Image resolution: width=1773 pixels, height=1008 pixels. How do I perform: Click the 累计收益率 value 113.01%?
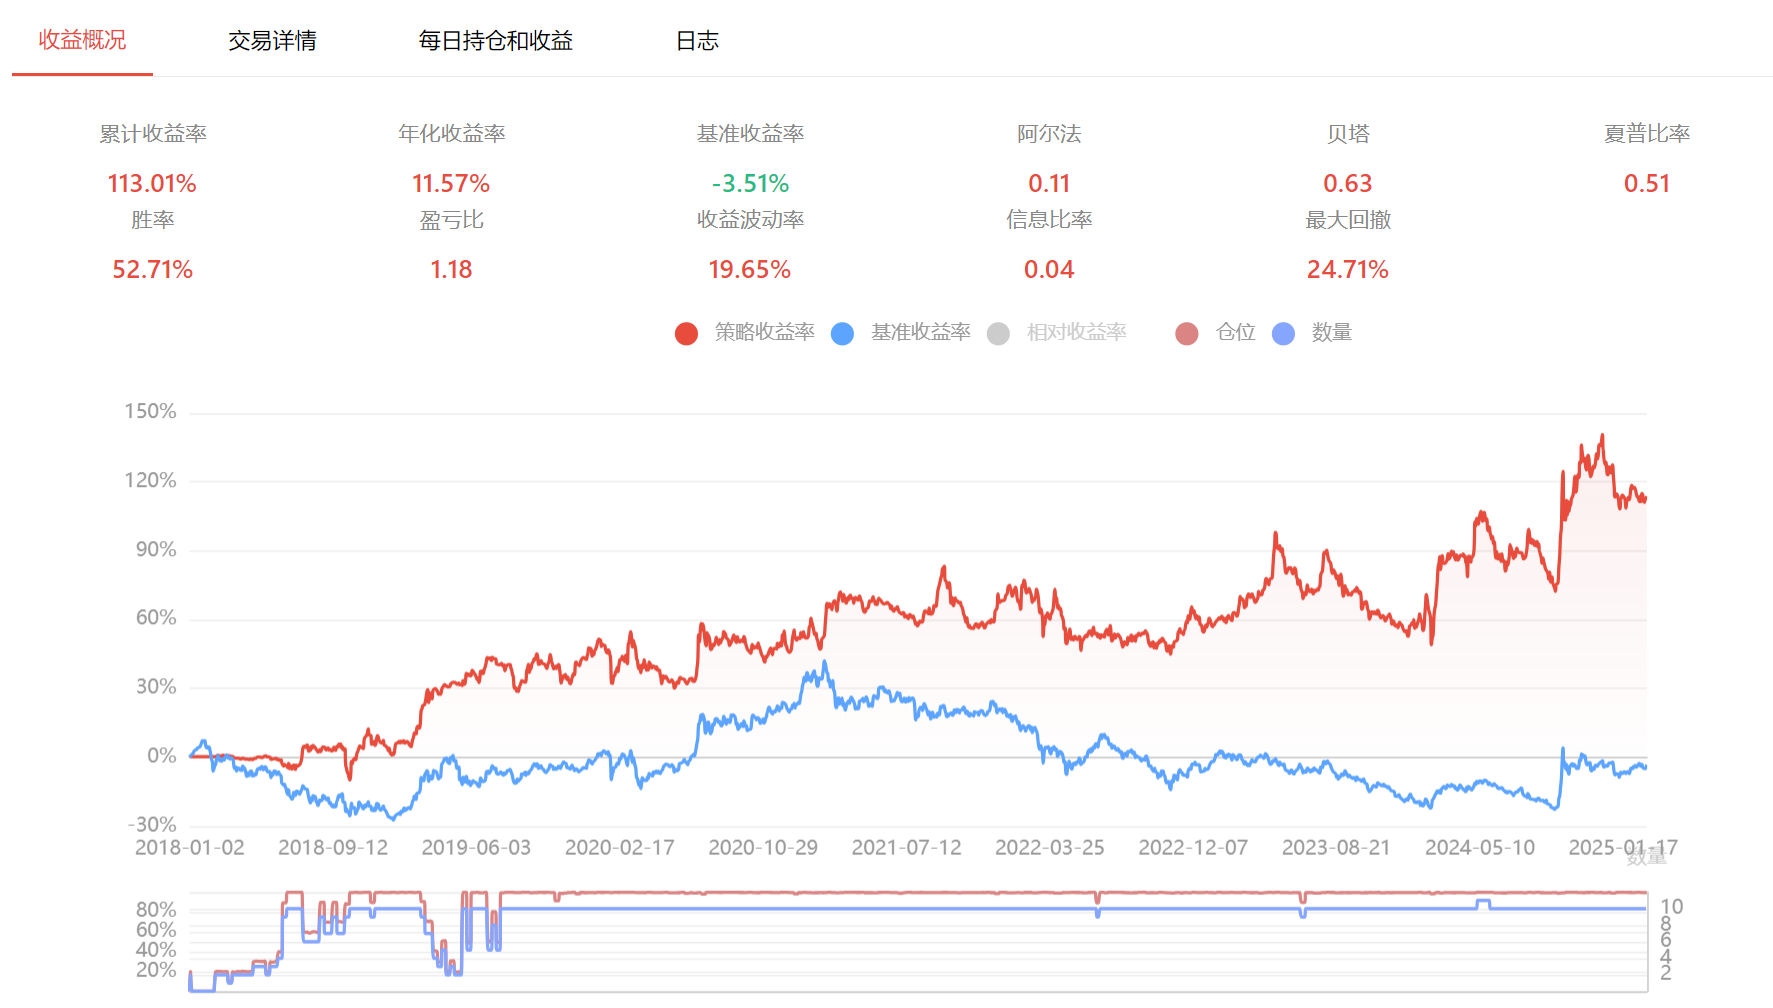152,184
